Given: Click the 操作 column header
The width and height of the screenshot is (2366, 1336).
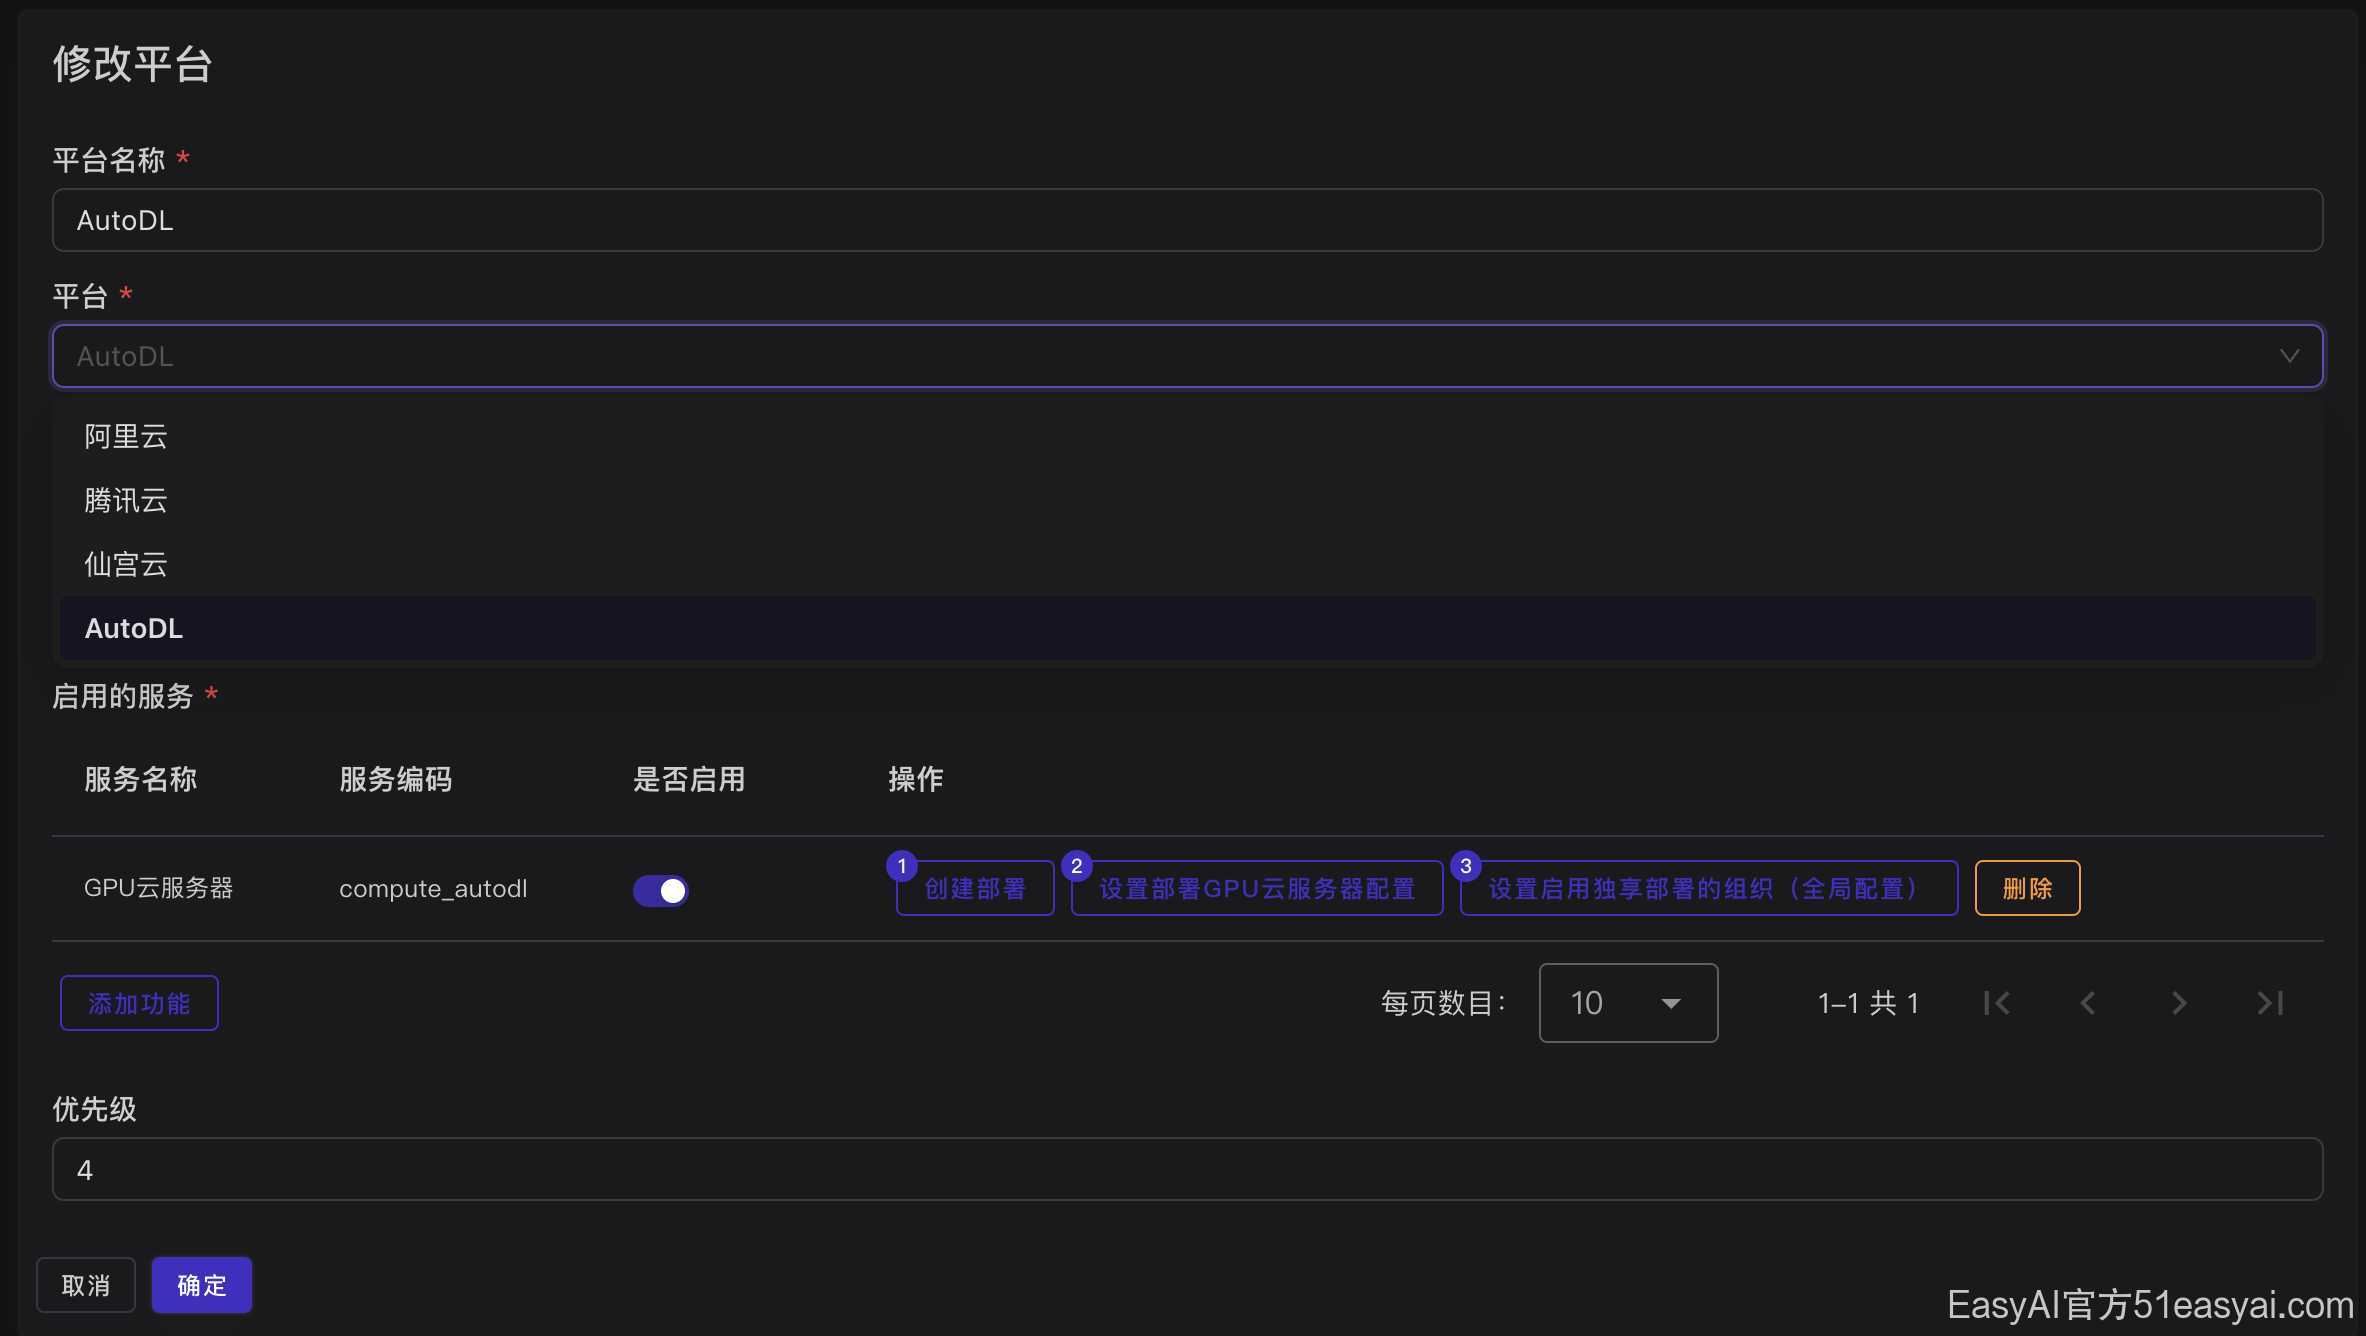Looking at the screenshot, I should [x=915, y=779].
